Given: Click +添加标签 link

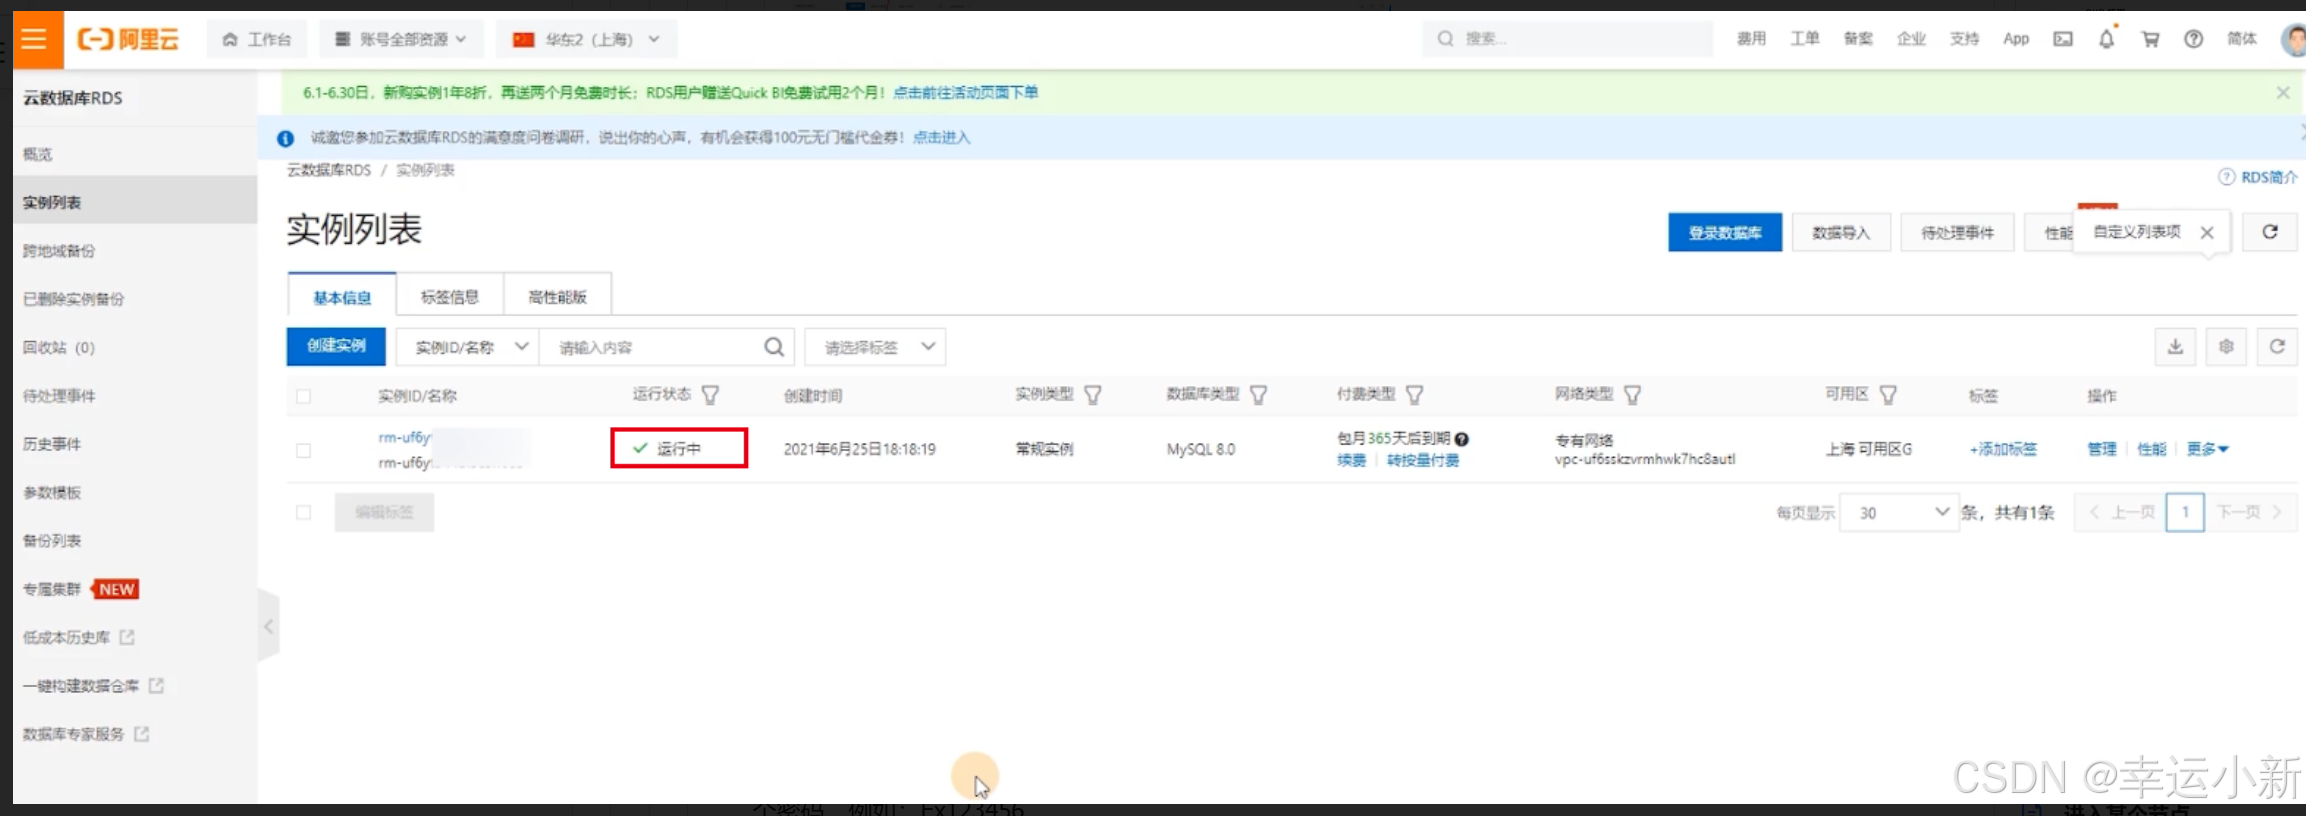Looking at the screenshot, I should 2003,449.
